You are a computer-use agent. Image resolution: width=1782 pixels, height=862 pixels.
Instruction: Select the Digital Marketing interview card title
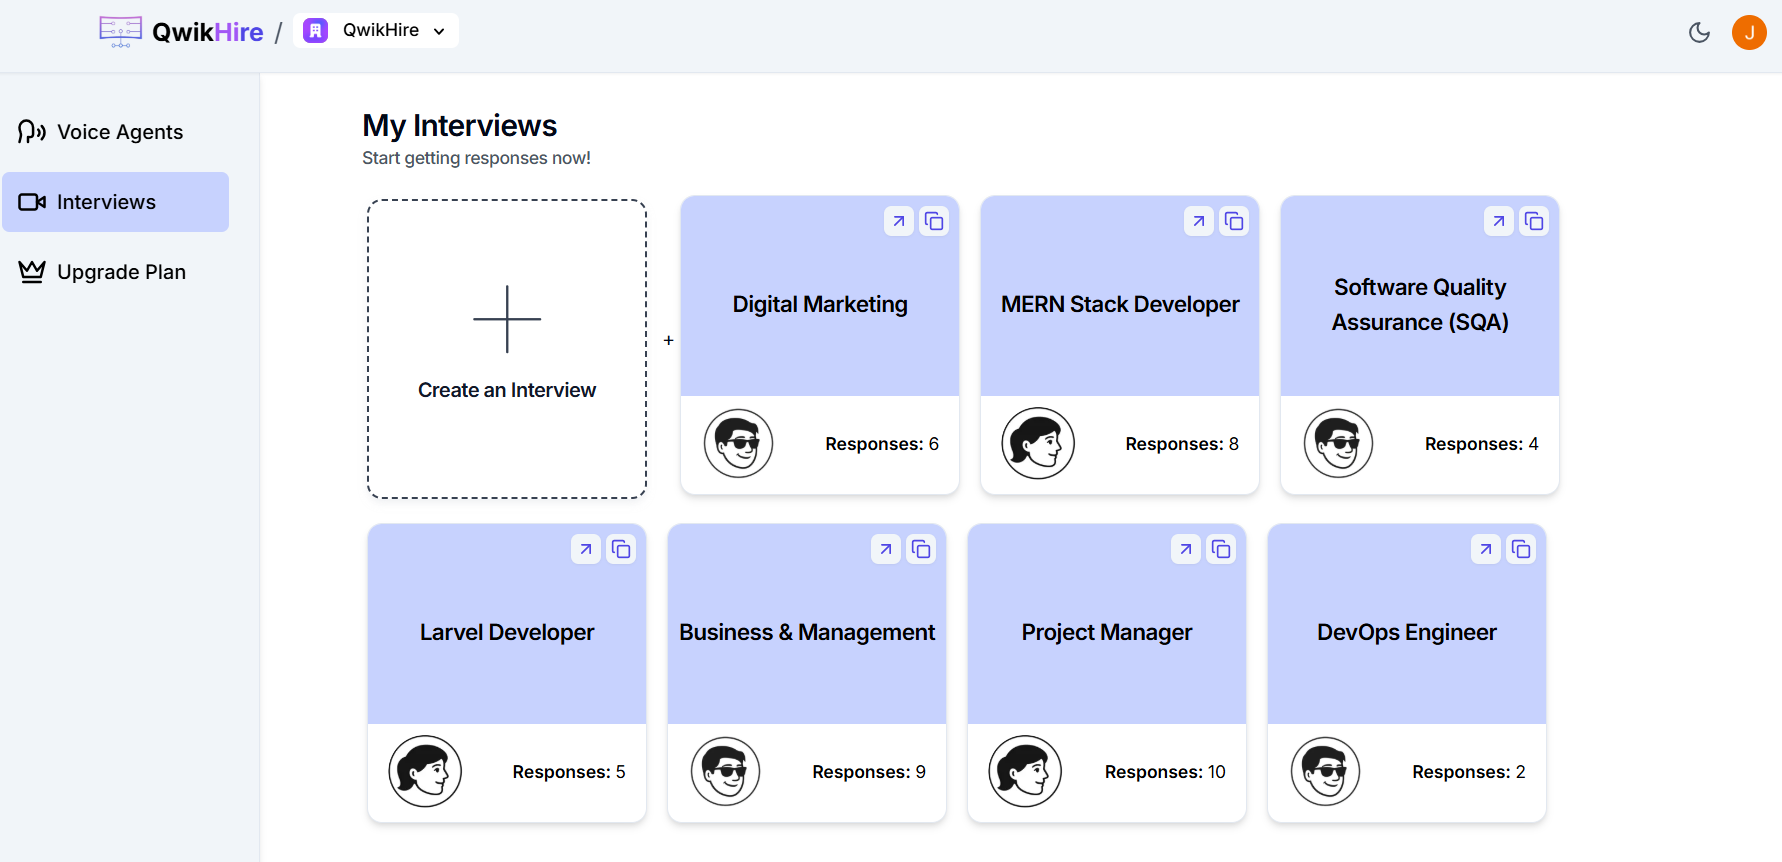[820, 304]
